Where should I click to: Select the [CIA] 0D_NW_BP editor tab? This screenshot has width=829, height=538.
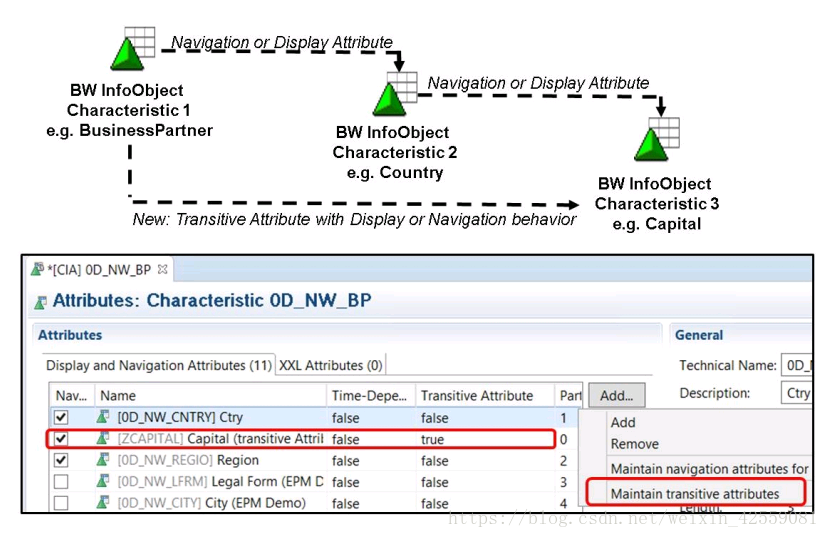pyautogui.click(x=100, y=270)
